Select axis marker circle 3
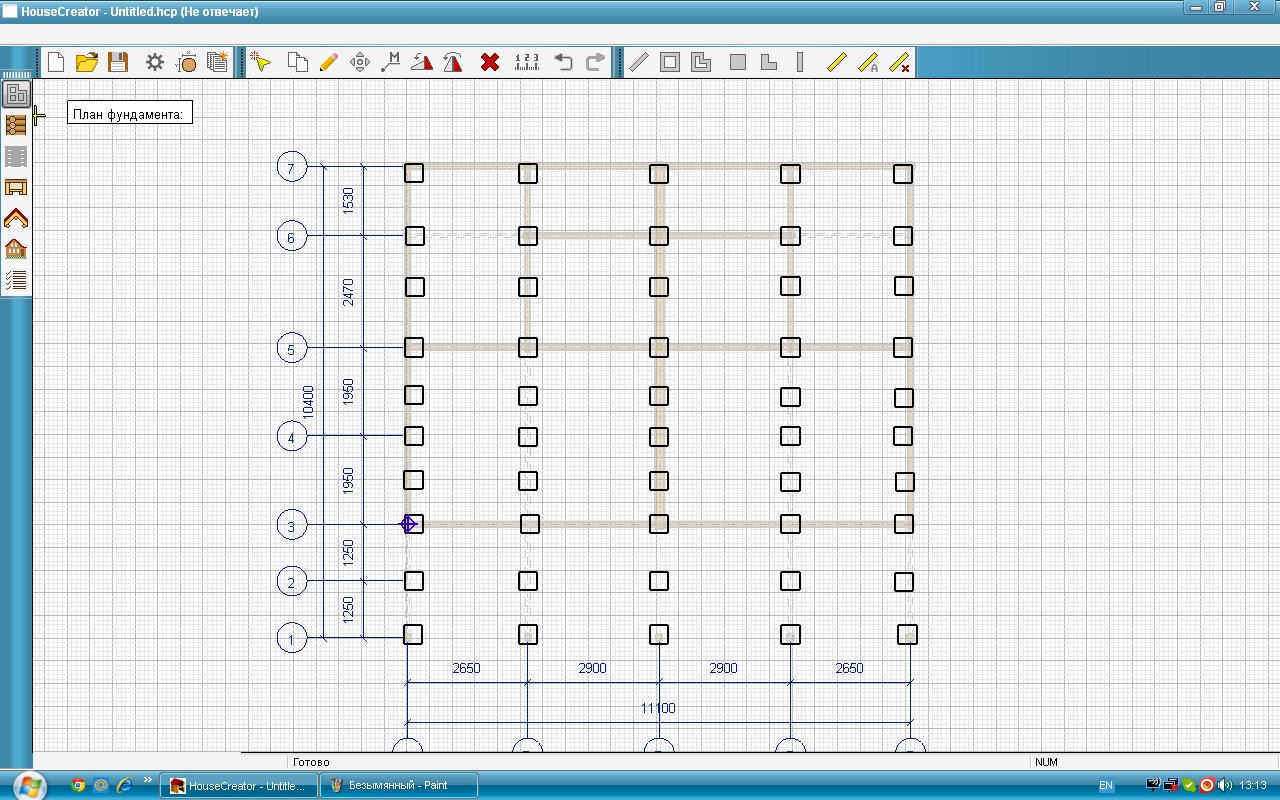This screenshot has width=1280, height=800. click(x=291, y=525)
